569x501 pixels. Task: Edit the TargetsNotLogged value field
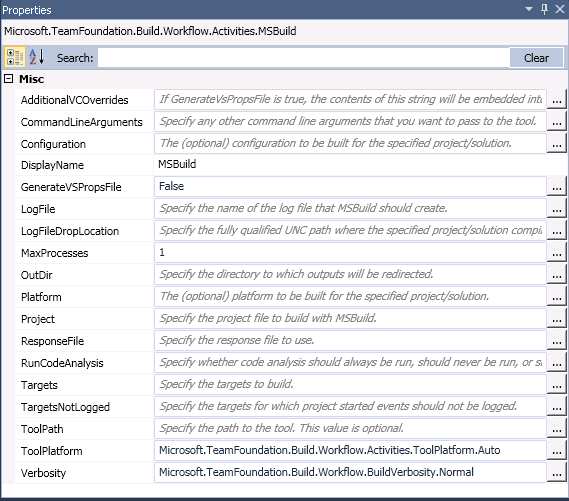click(x=350, y=407)
